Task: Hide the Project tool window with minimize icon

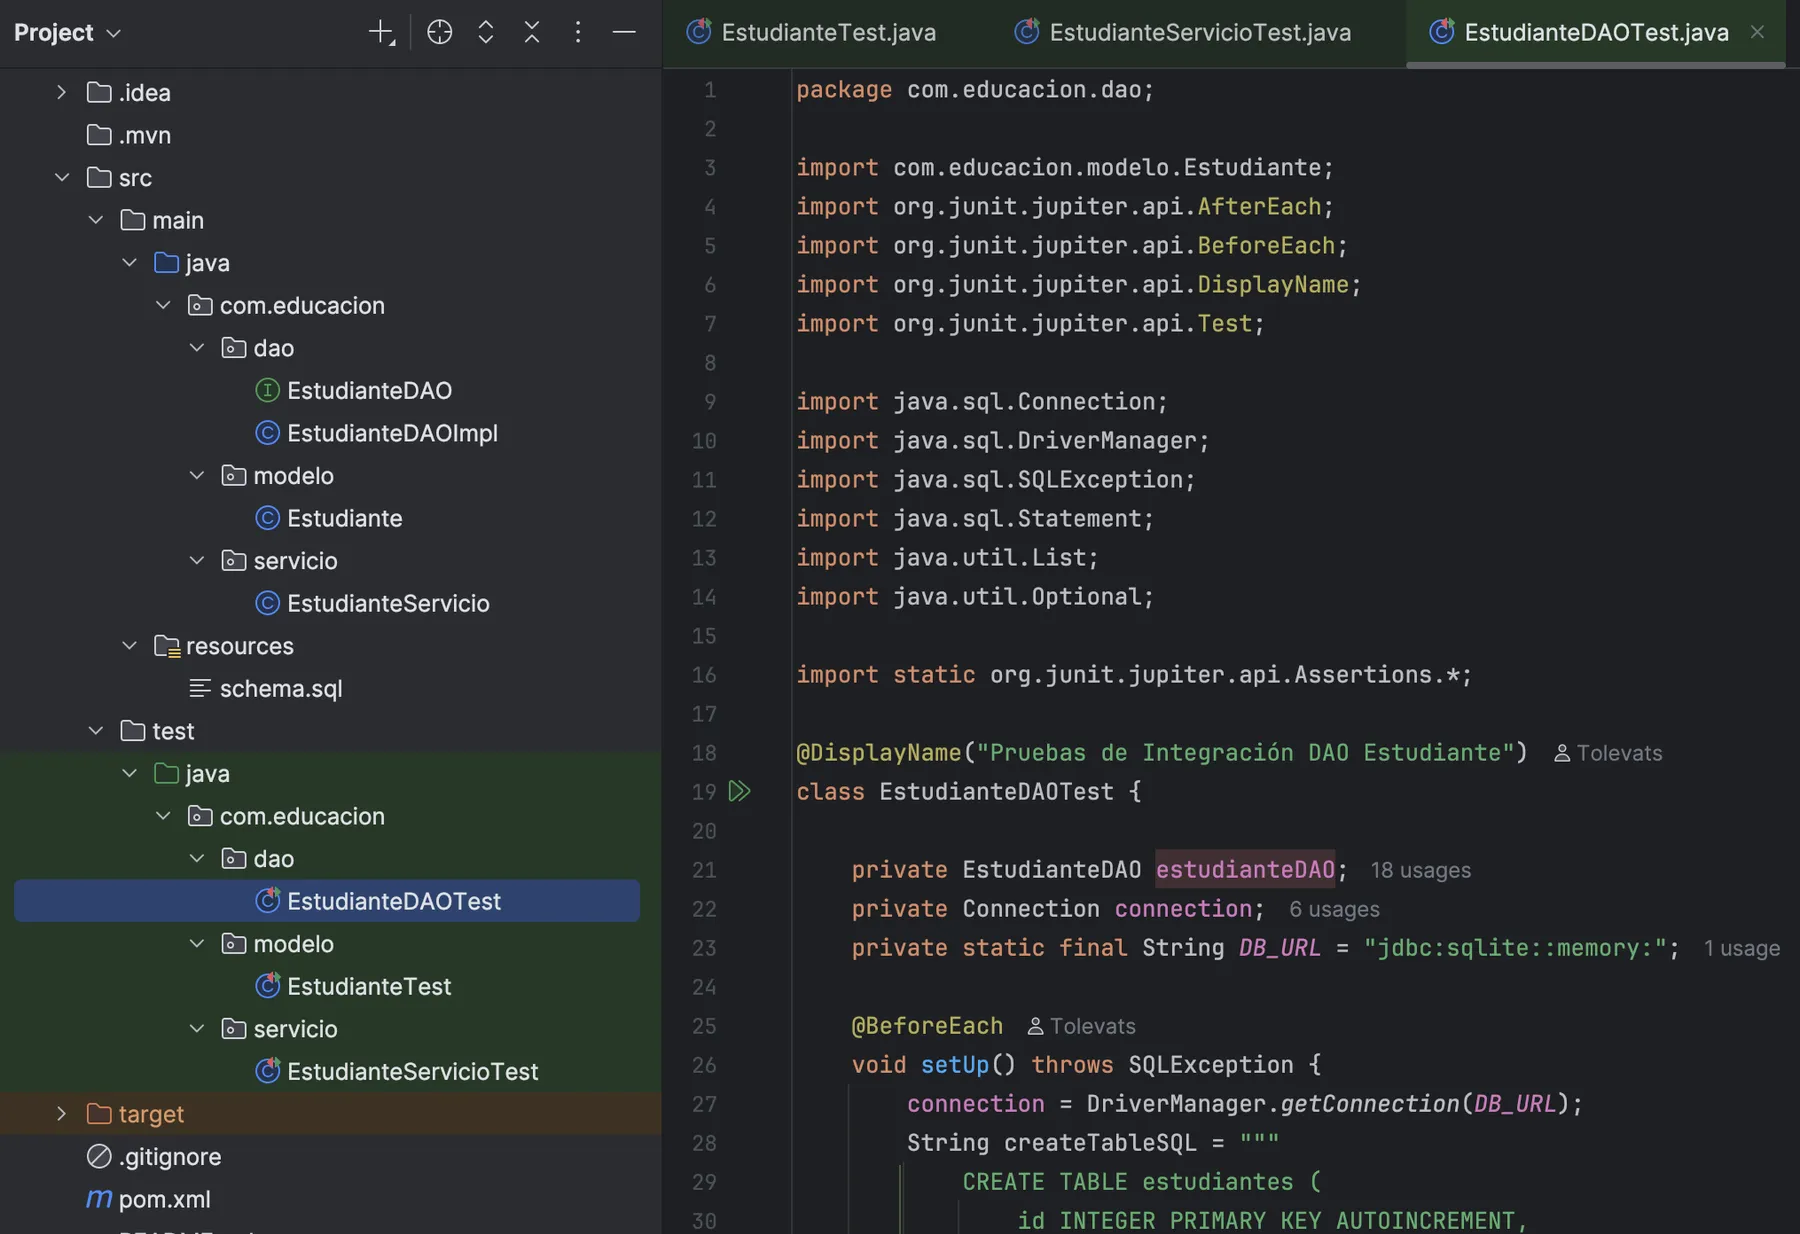Action: (x=624, y=33)
